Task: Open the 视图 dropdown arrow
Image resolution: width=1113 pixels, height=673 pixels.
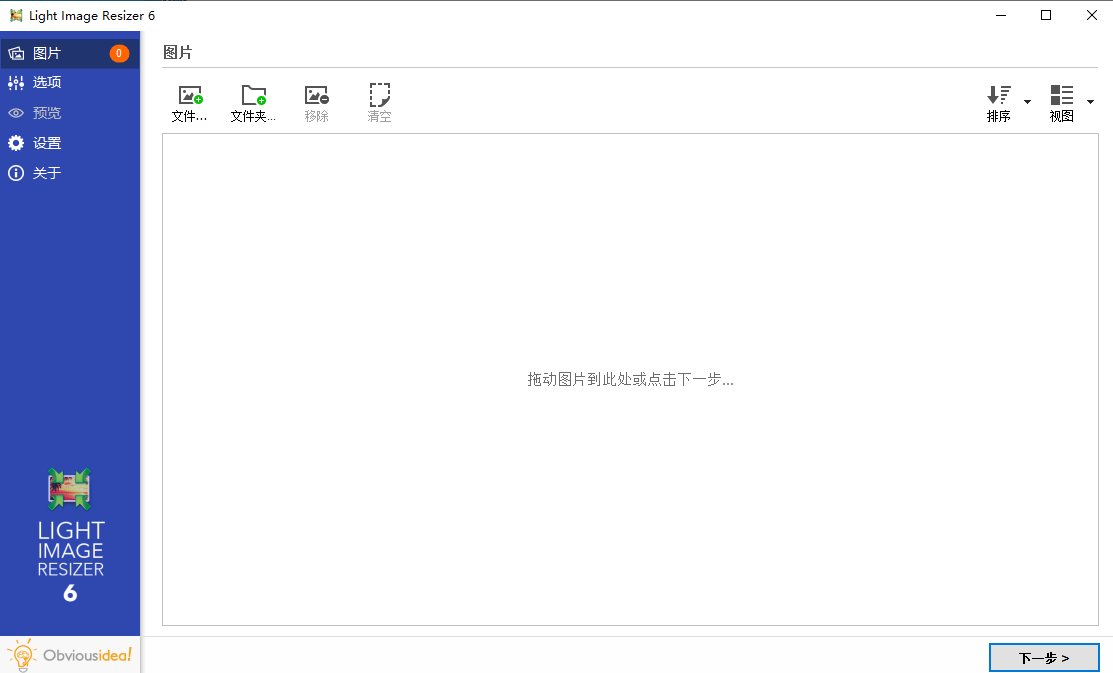Action: tap(1091, 101)
